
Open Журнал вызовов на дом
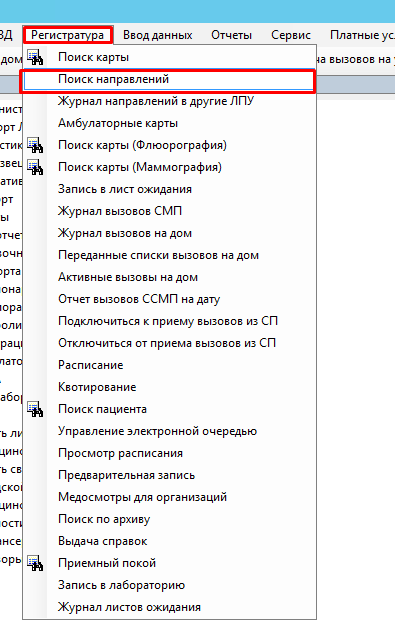pos(169,233)
